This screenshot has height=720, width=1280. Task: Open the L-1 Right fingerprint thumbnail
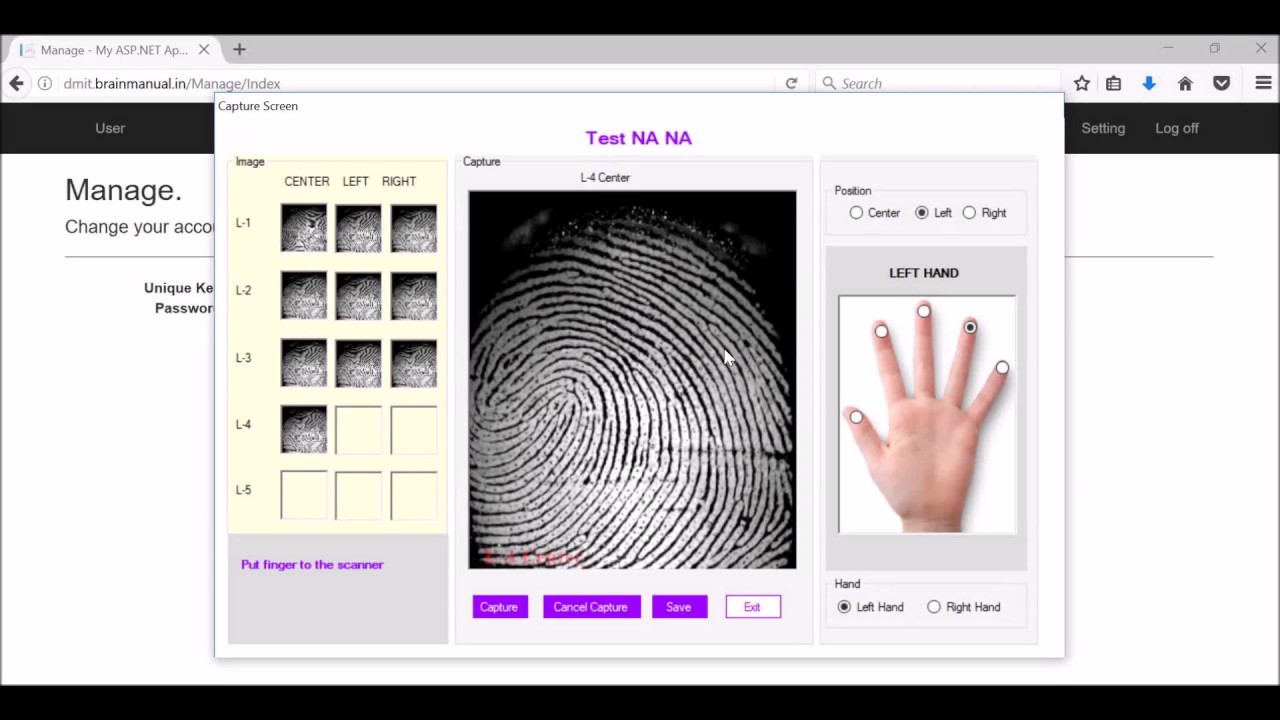414,228
